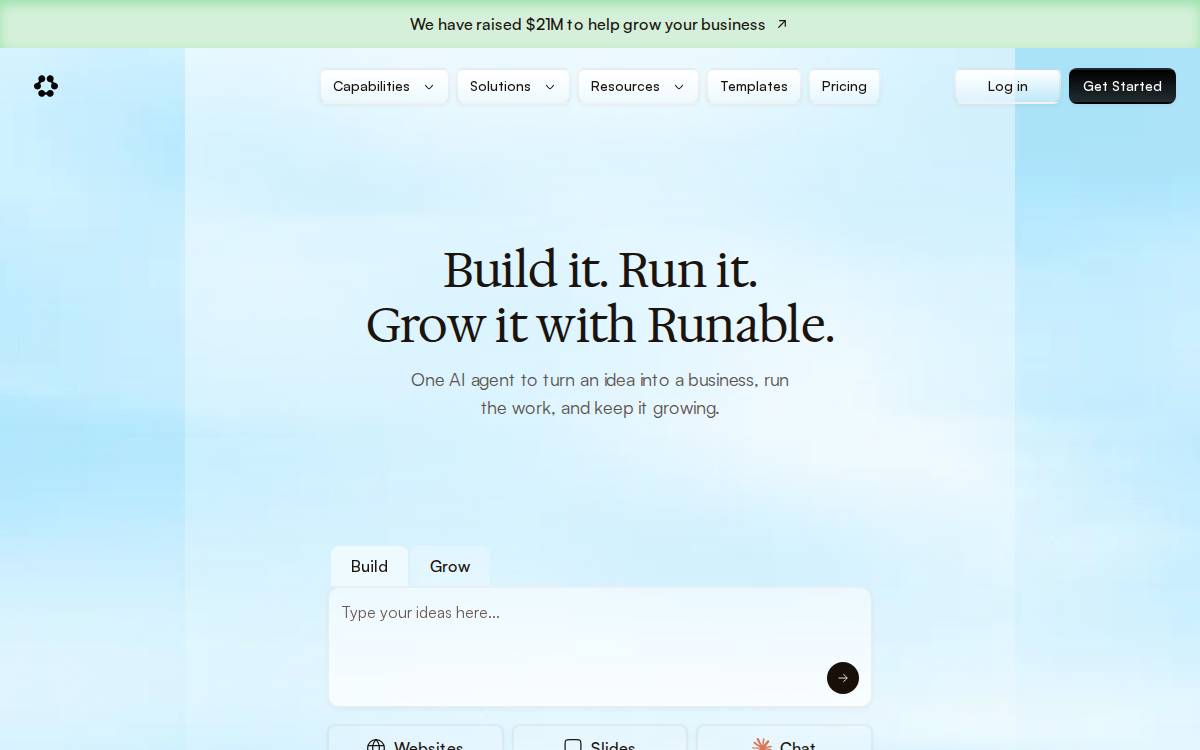1200x750 pixels.
Task: Click the Websites globe icon
Action: (376, 744)
